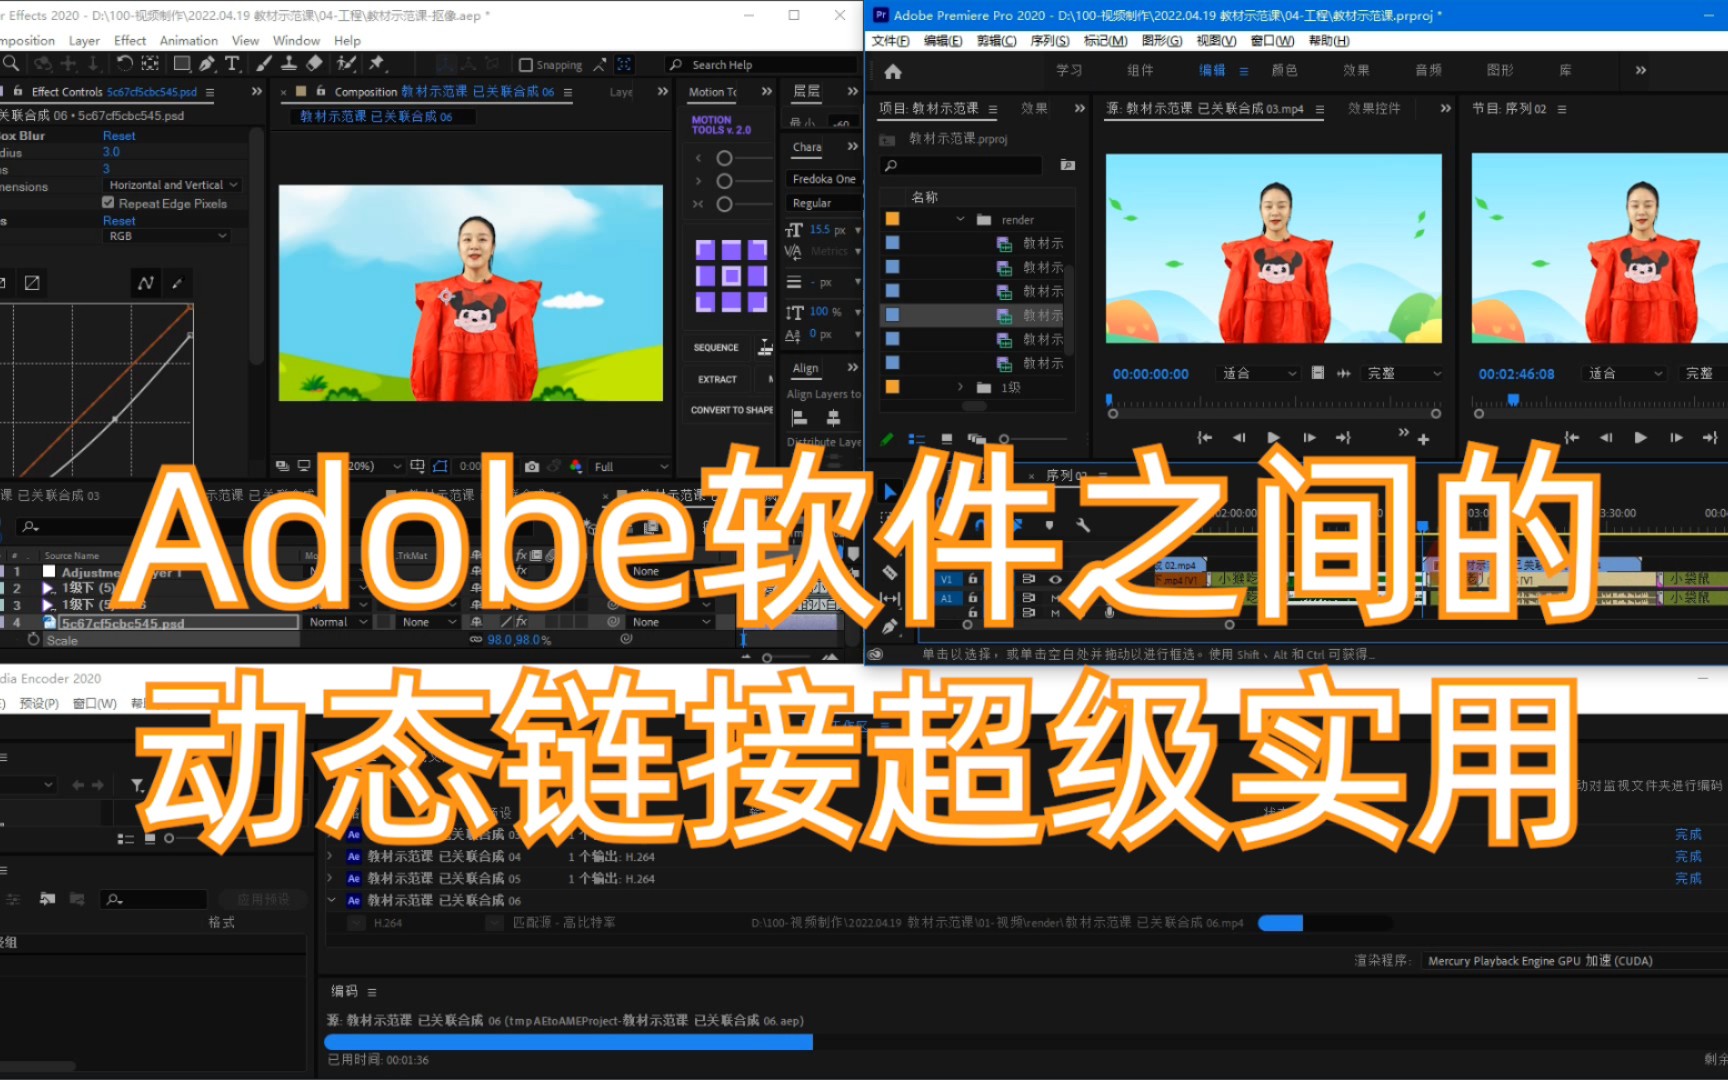Open source monitor zoom dropdown showing 适合
1728x1080 pixels.
[x=1258, y=373]
